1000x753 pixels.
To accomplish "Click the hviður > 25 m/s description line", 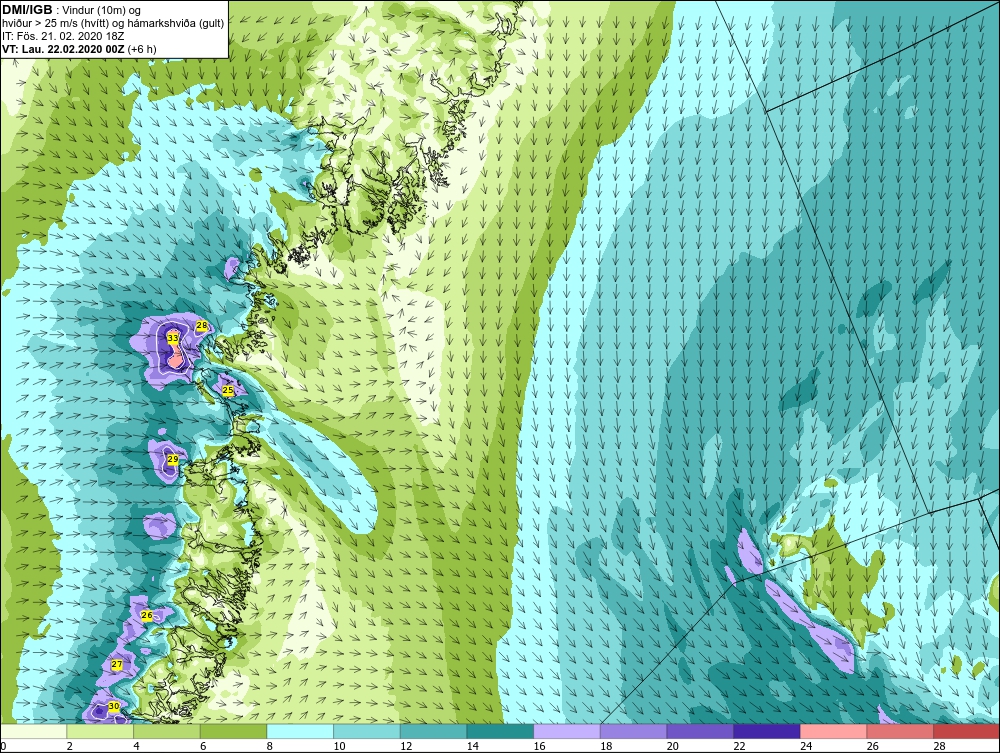I will [113, 24].
